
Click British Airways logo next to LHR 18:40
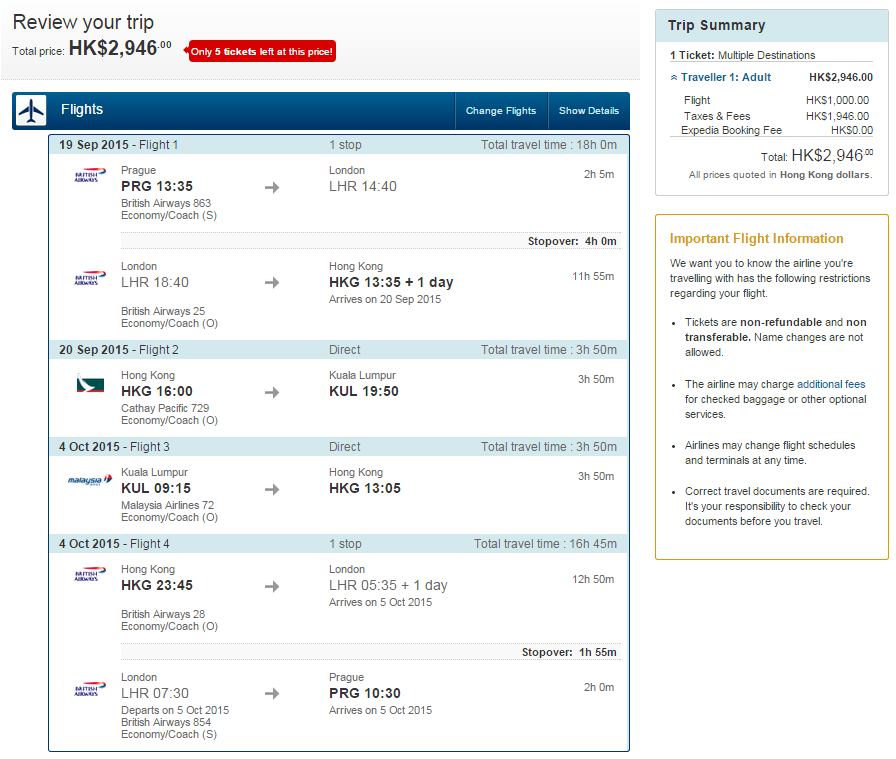[90, 278]
